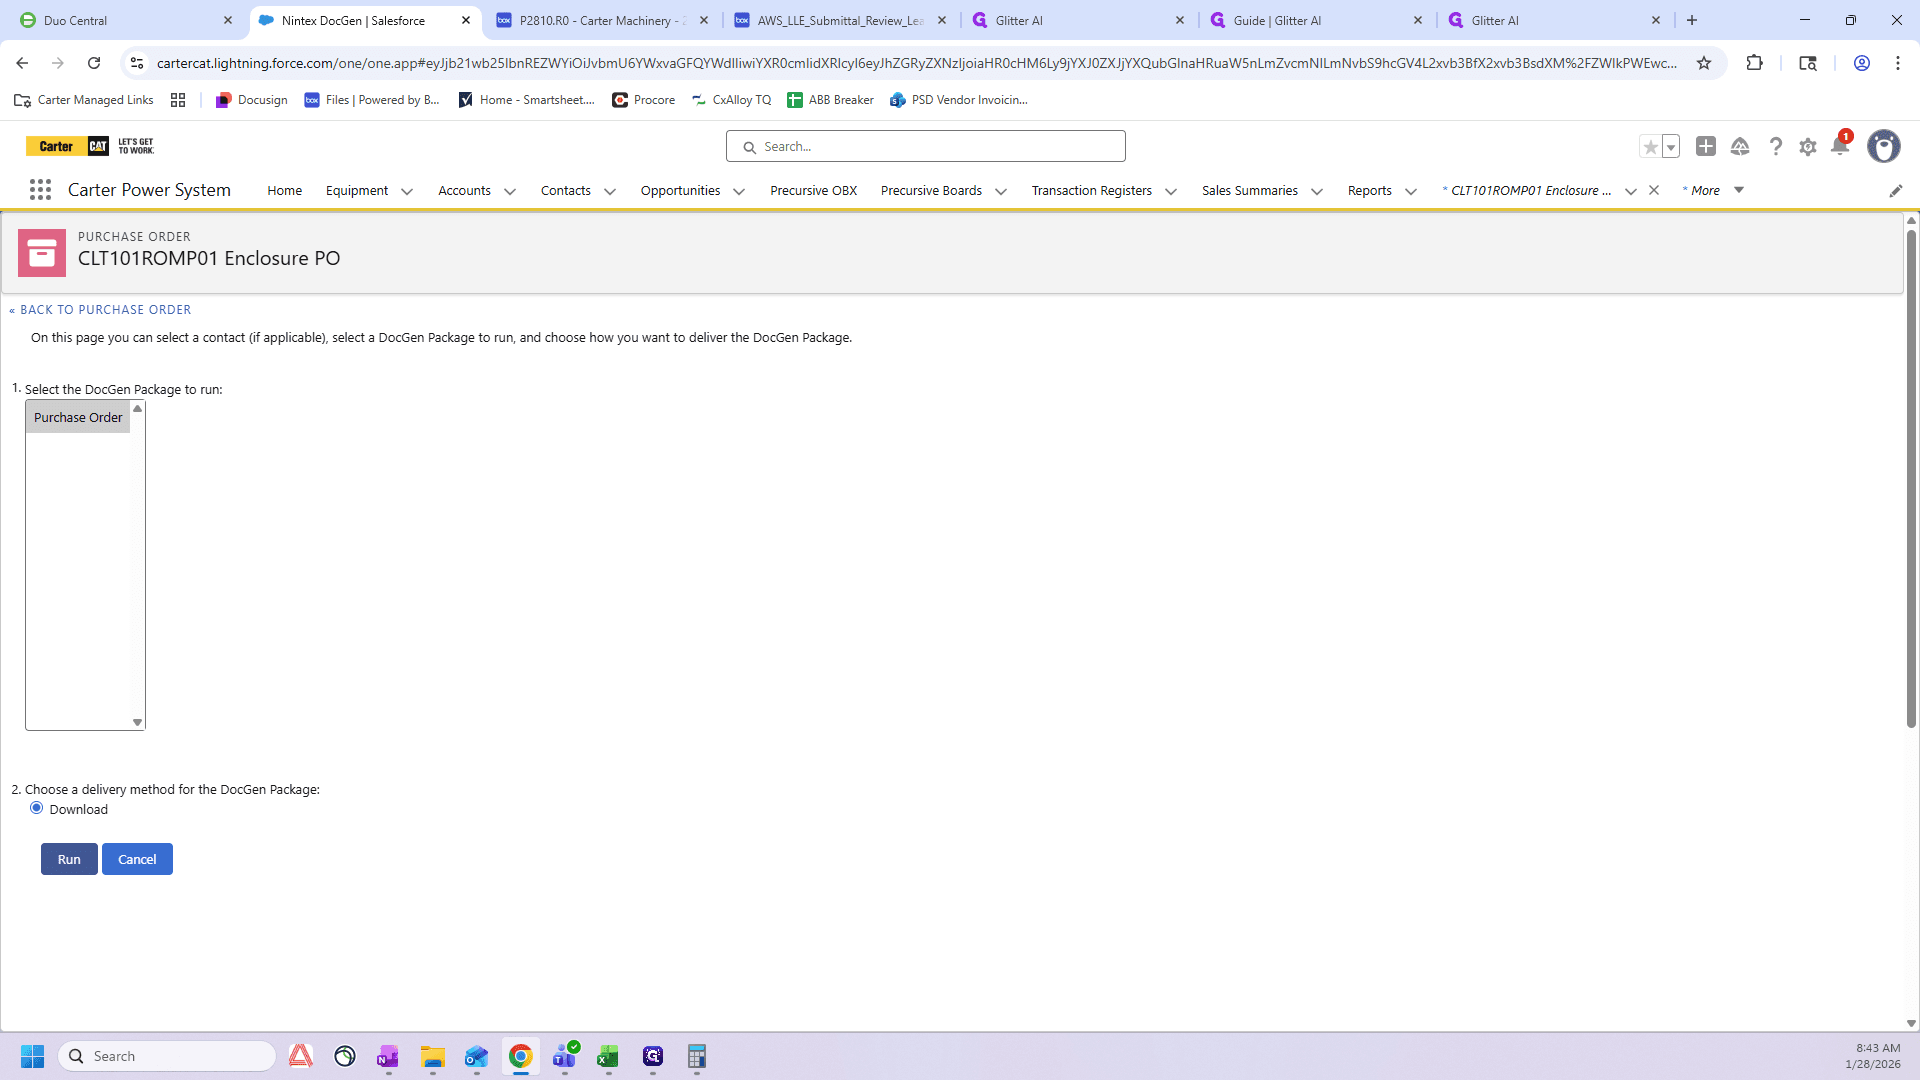Click the page vertical scrollbar
The image size is (1920, 1080).
[1911, 478]
